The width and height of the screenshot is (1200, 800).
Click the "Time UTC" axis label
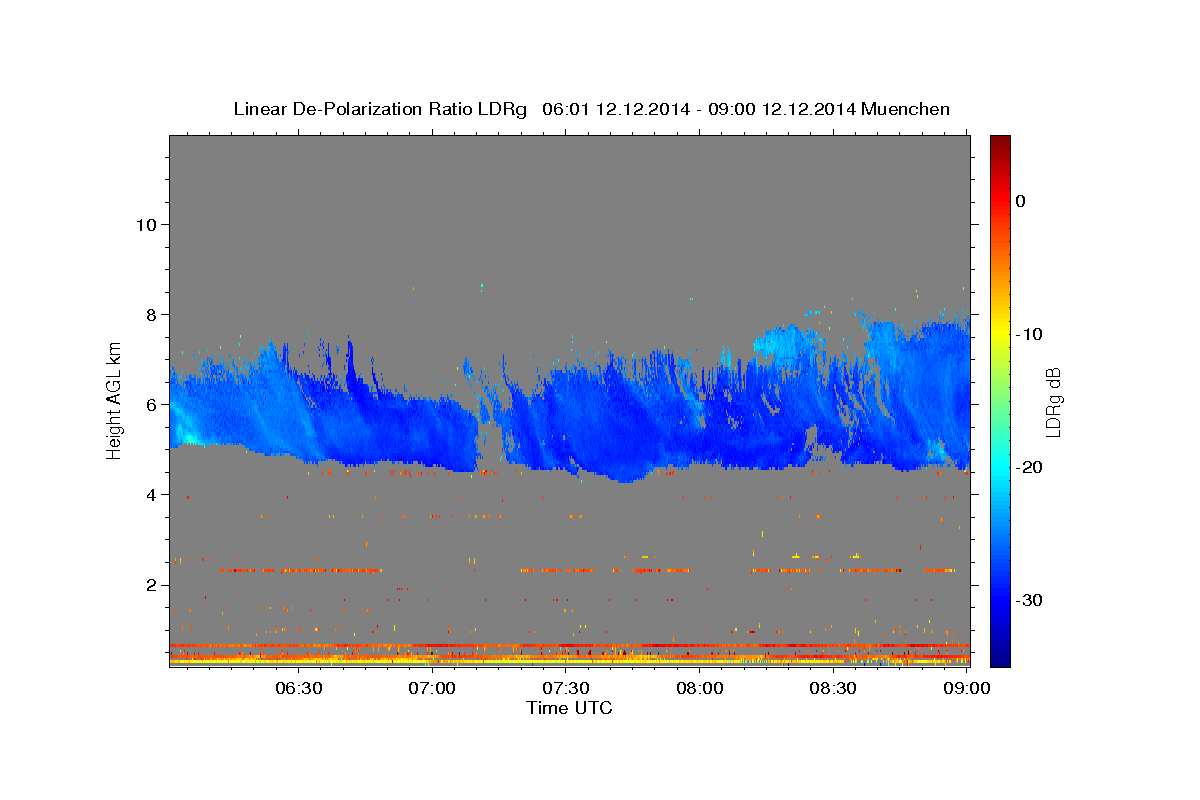pos(569,708)
